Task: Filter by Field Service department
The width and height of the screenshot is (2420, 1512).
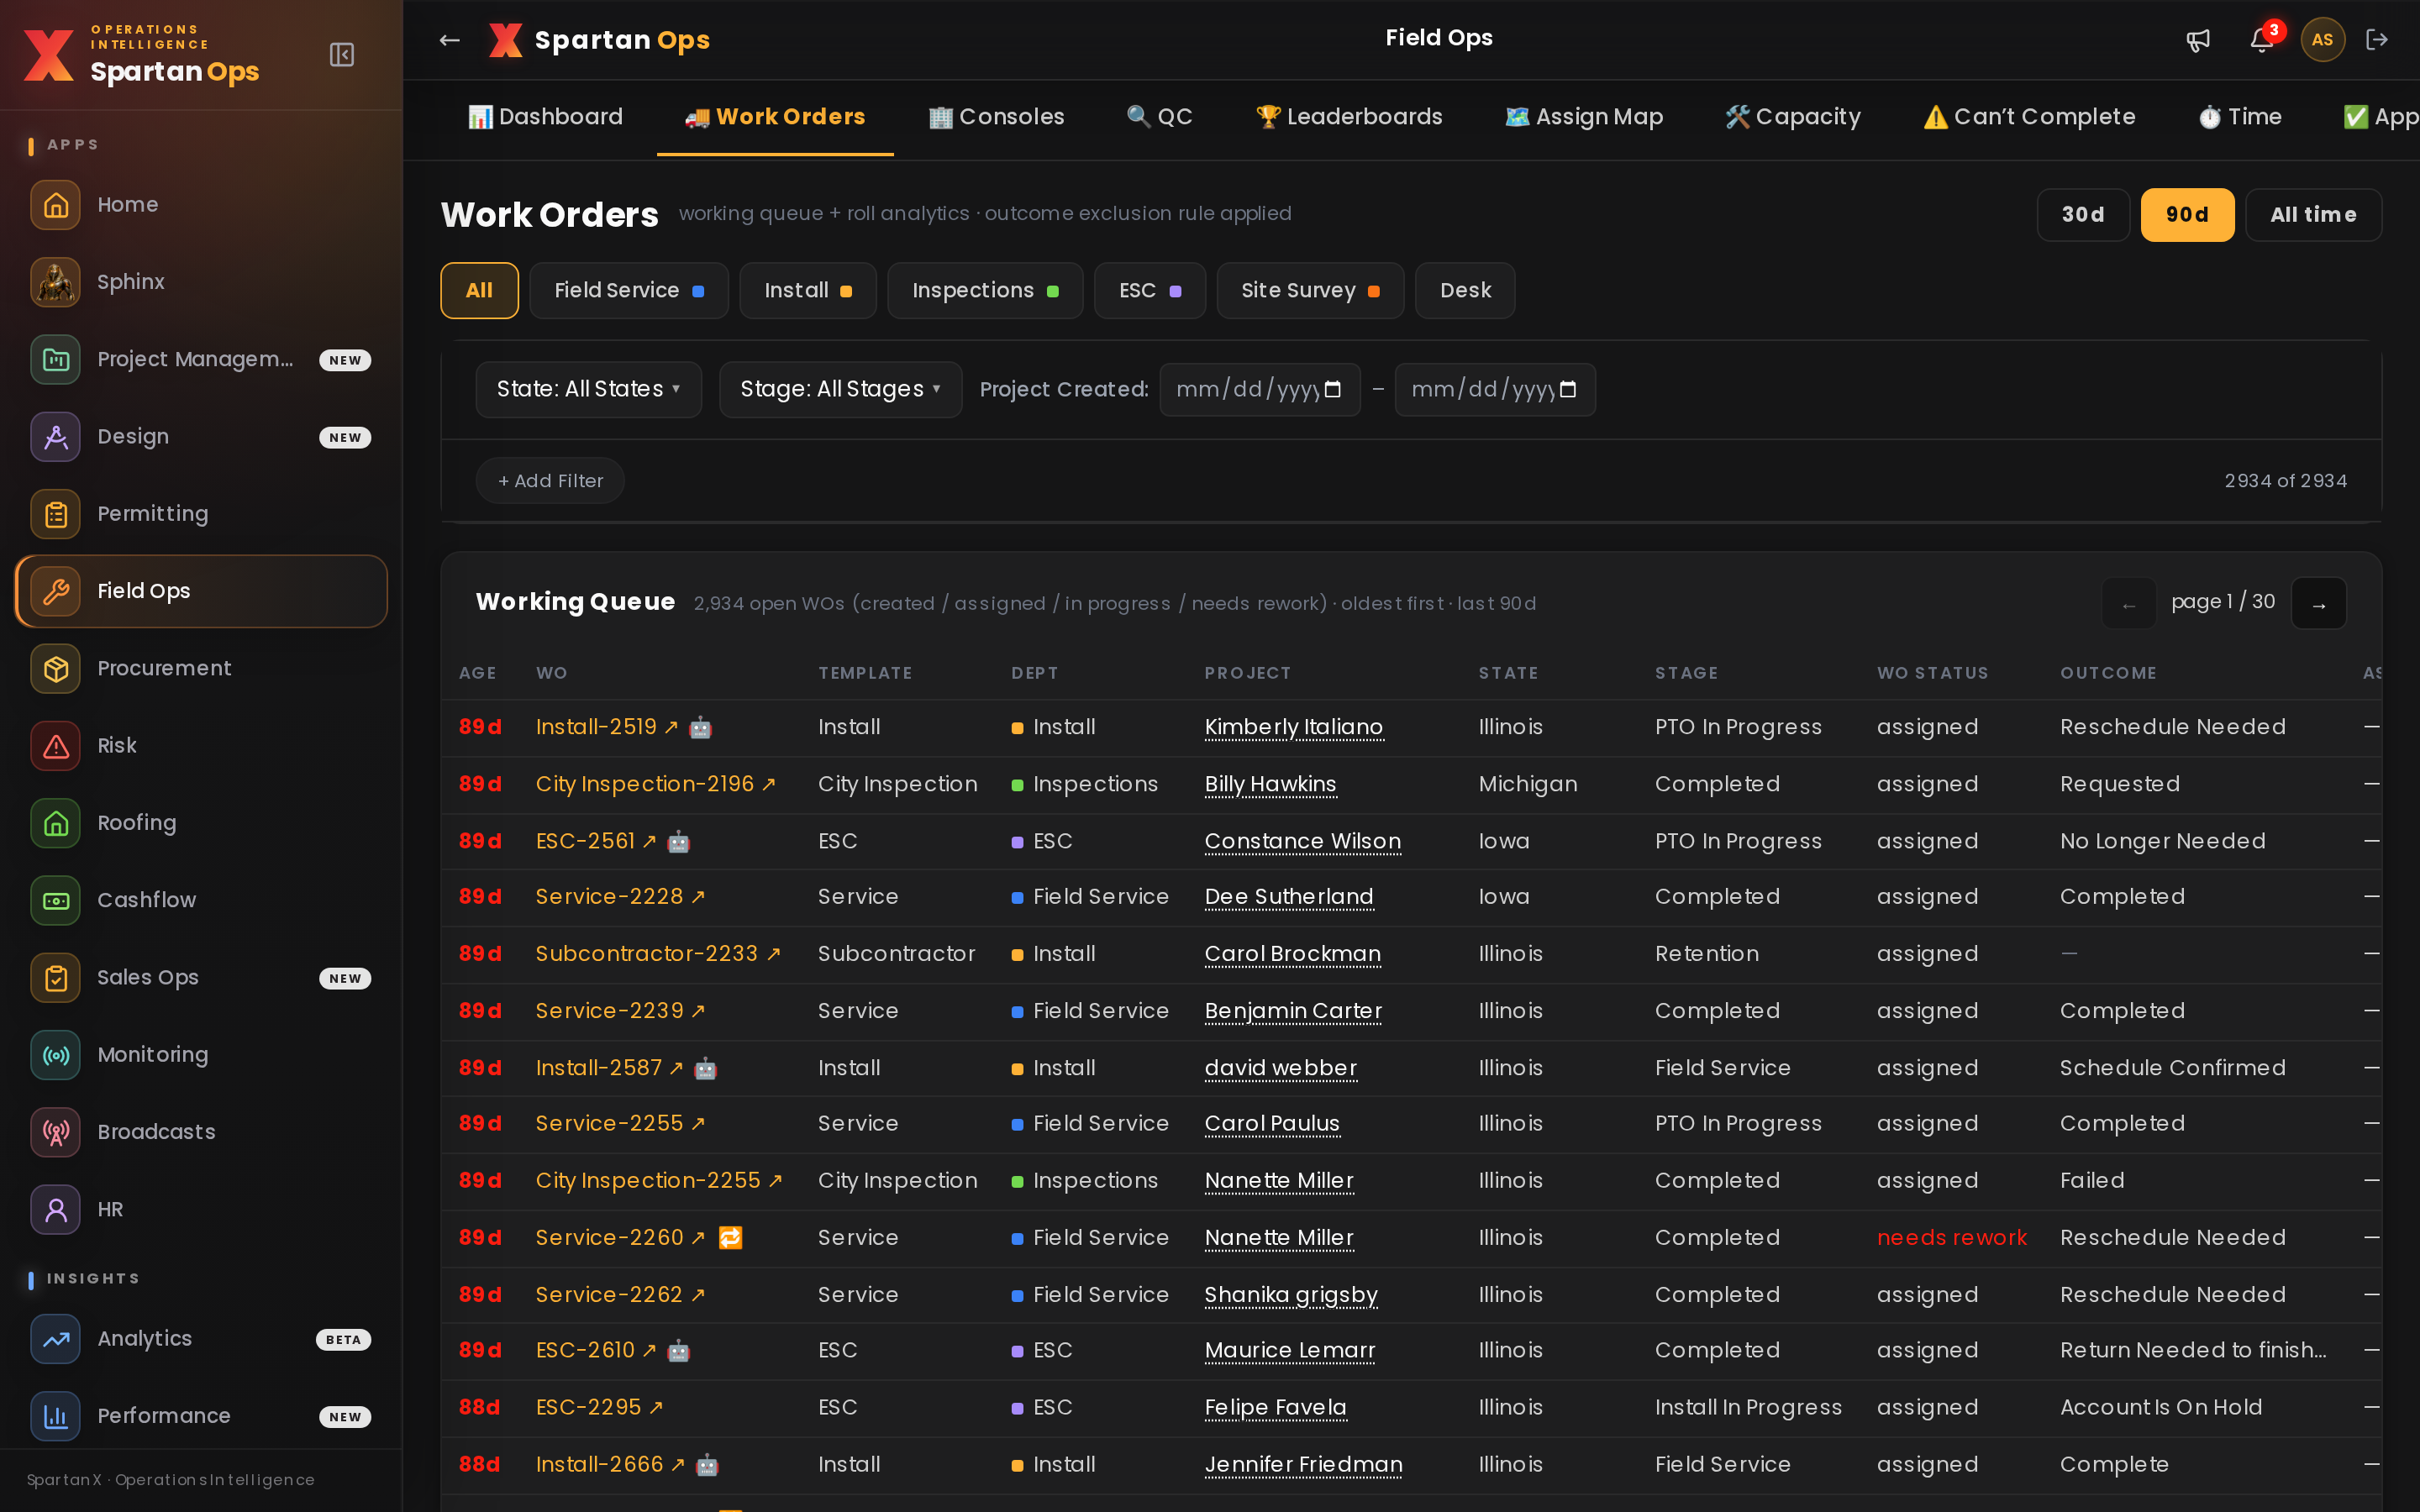Action: [x=629, y=291]
